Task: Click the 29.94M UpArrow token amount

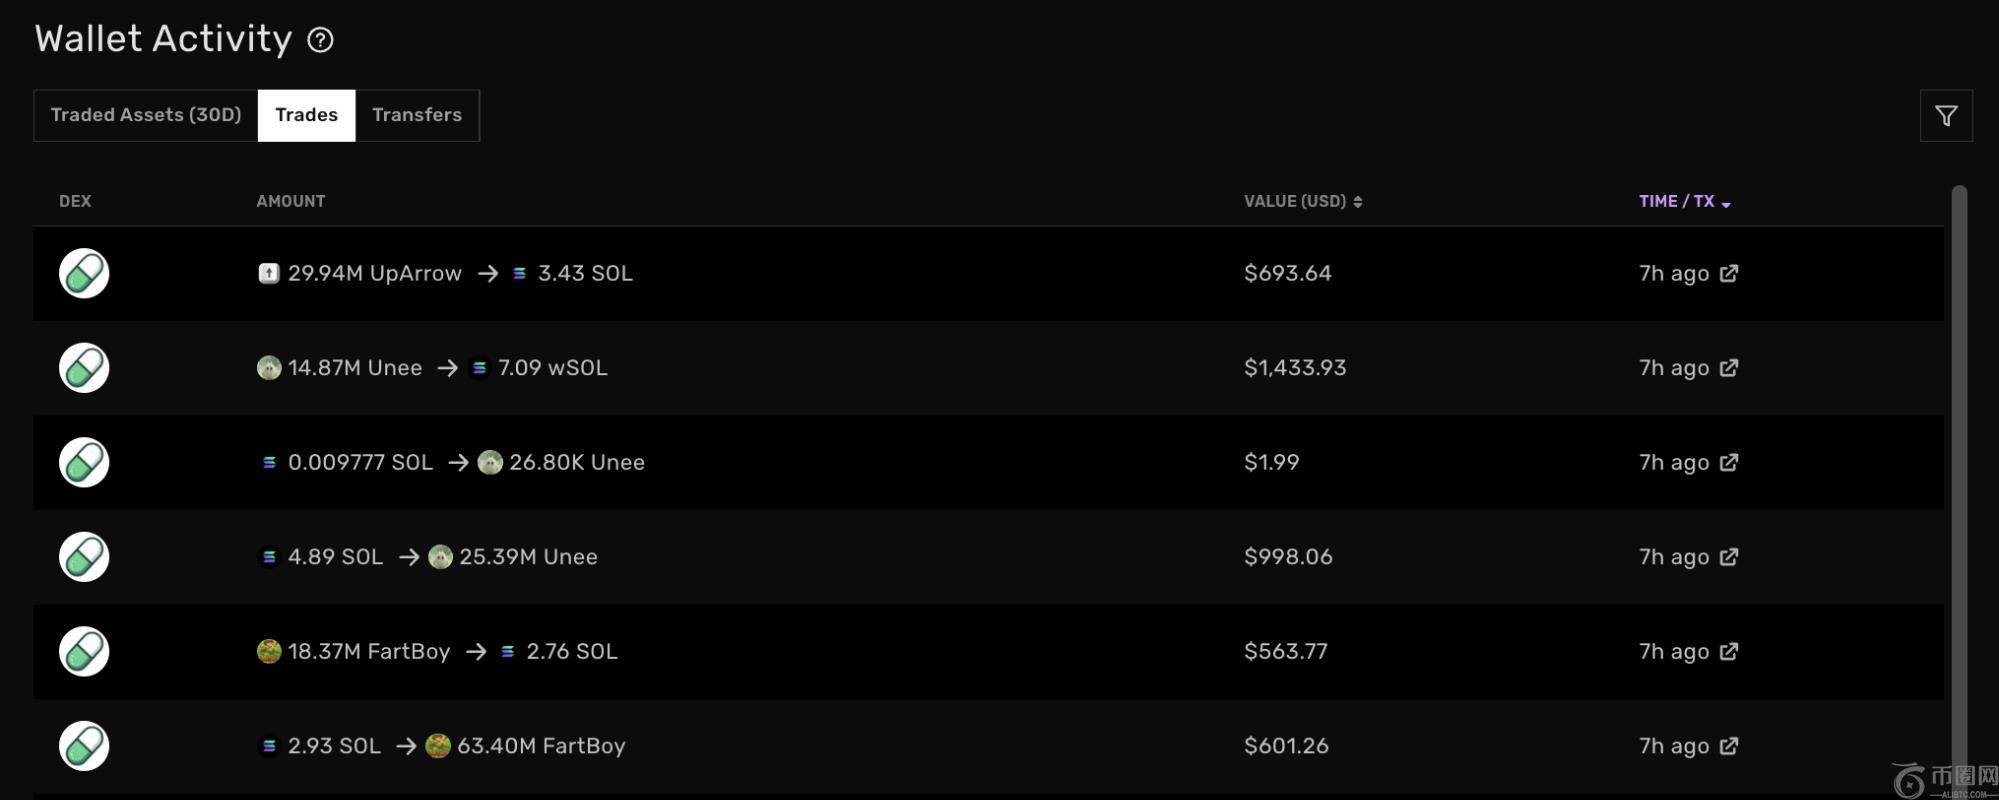Action: [374, 273]
